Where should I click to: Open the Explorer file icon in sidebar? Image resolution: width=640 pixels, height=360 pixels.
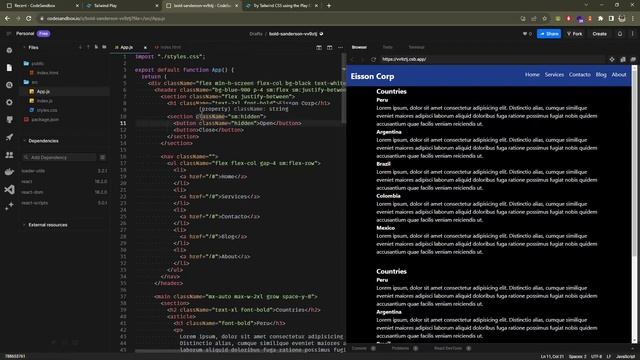click(x=9, y=68)
